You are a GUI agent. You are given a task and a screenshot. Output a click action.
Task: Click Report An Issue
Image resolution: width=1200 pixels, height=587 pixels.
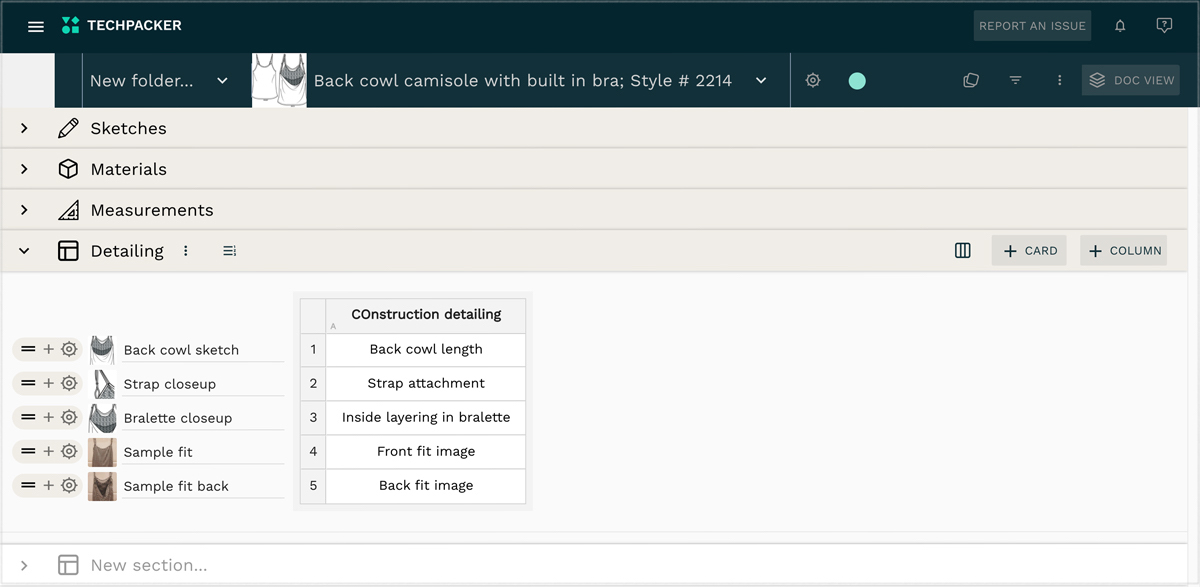tap(1032, 26)
